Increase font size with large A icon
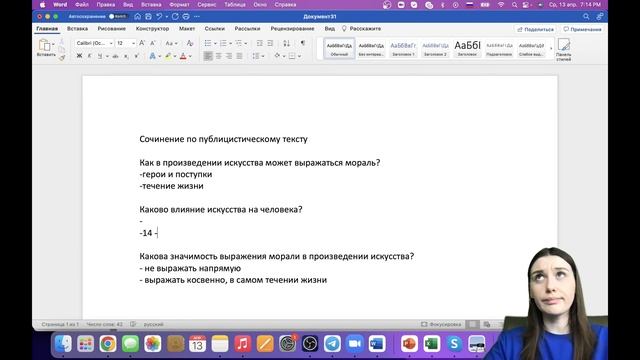 pos(142,43)
